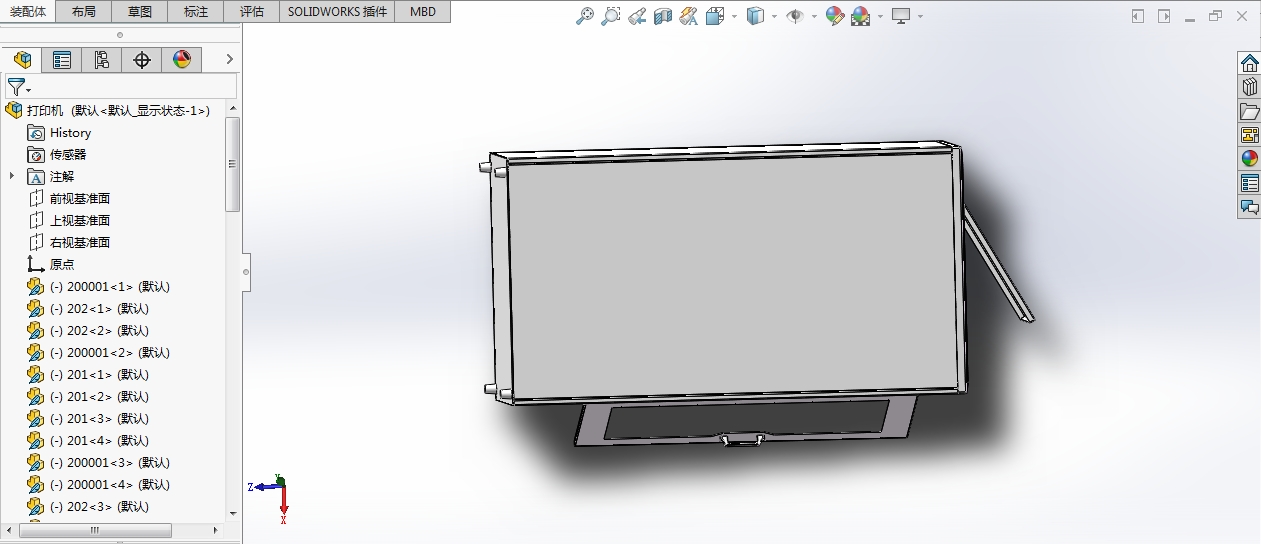
Task: Open the Dynamic Annotation Views icon
Action: [688, 16]
